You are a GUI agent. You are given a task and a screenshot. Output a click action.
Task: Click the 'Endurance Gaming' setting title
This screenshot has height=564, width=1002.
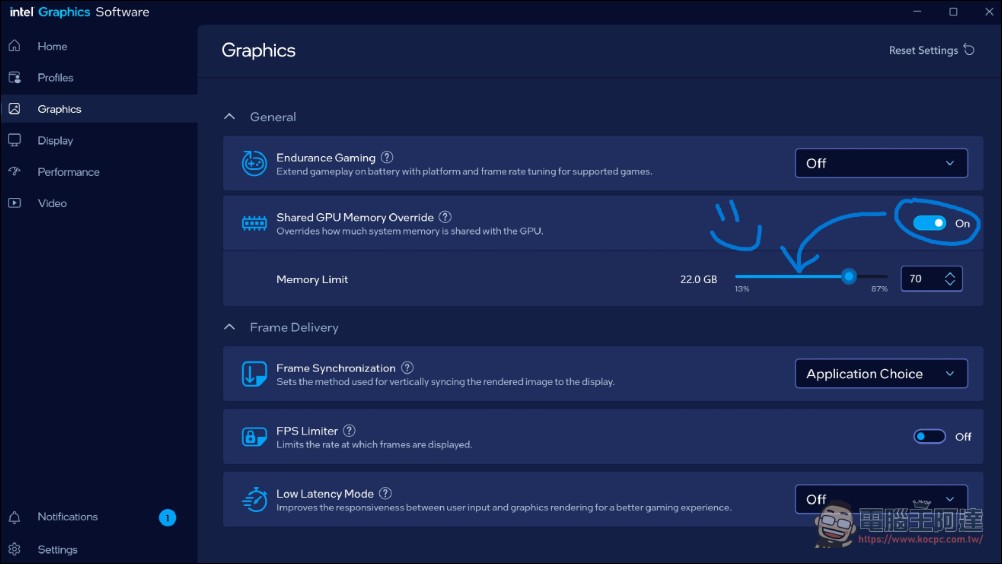(326, 158)
